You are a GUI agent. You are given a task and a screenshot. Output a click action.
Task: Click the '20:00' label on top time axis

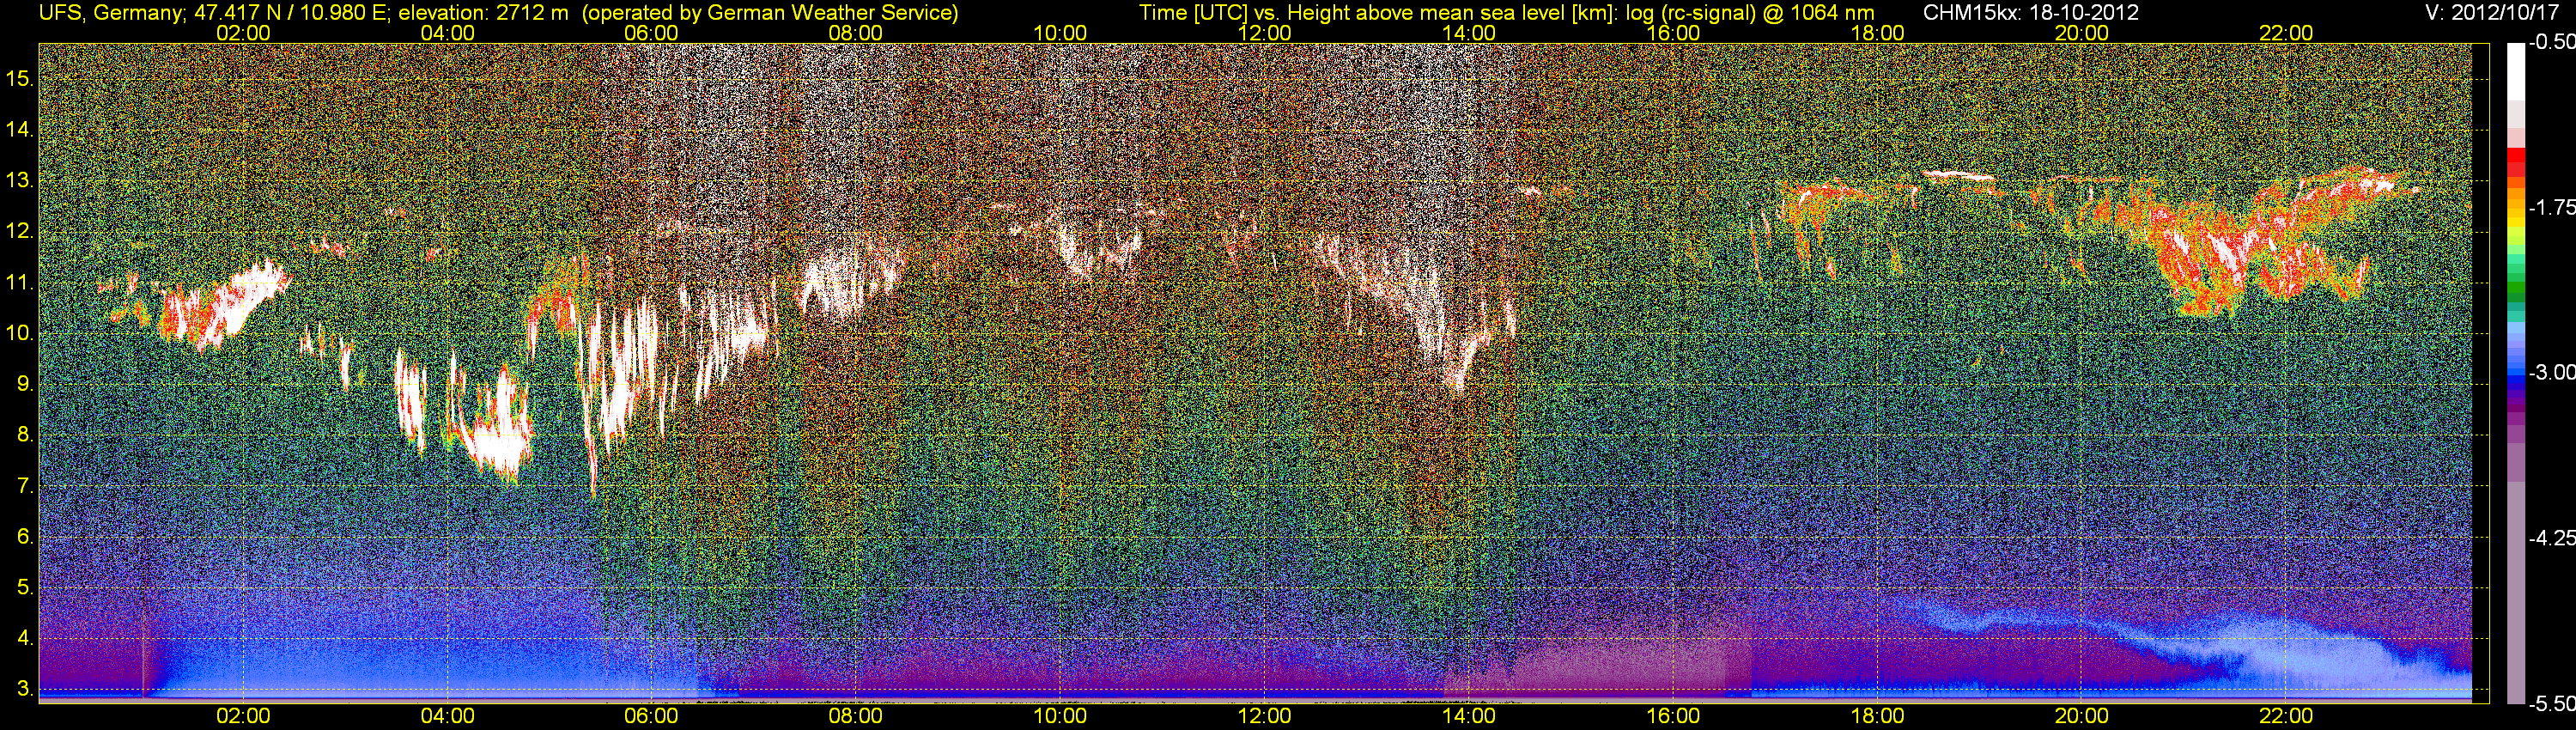tap(2082, 33)
